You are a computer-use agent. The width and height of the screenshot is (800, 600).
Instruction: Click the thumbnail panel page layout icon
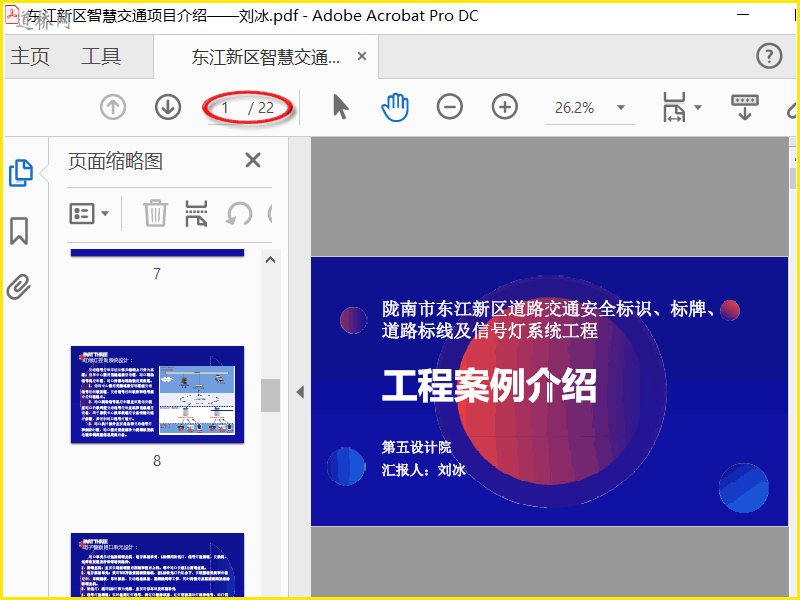(196, 213)
